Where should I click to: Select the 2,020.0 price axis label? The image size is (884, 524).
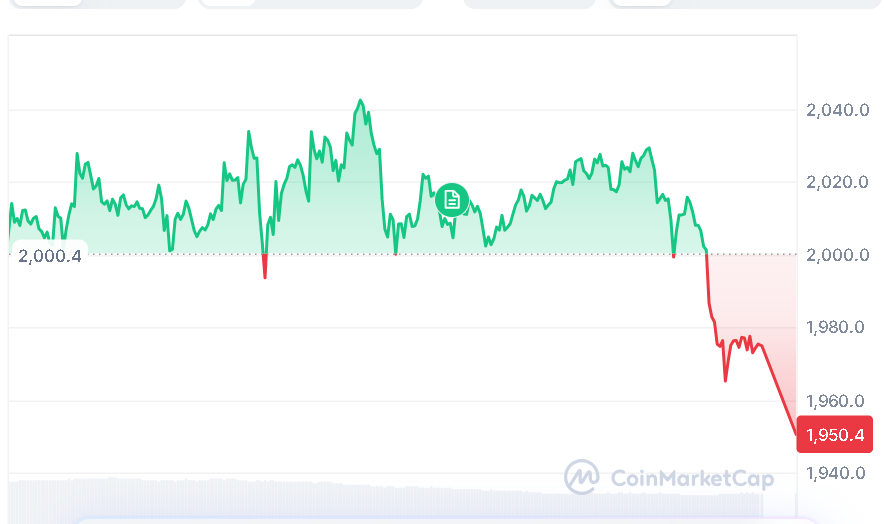pyautogui.click(x=836, y=182)
